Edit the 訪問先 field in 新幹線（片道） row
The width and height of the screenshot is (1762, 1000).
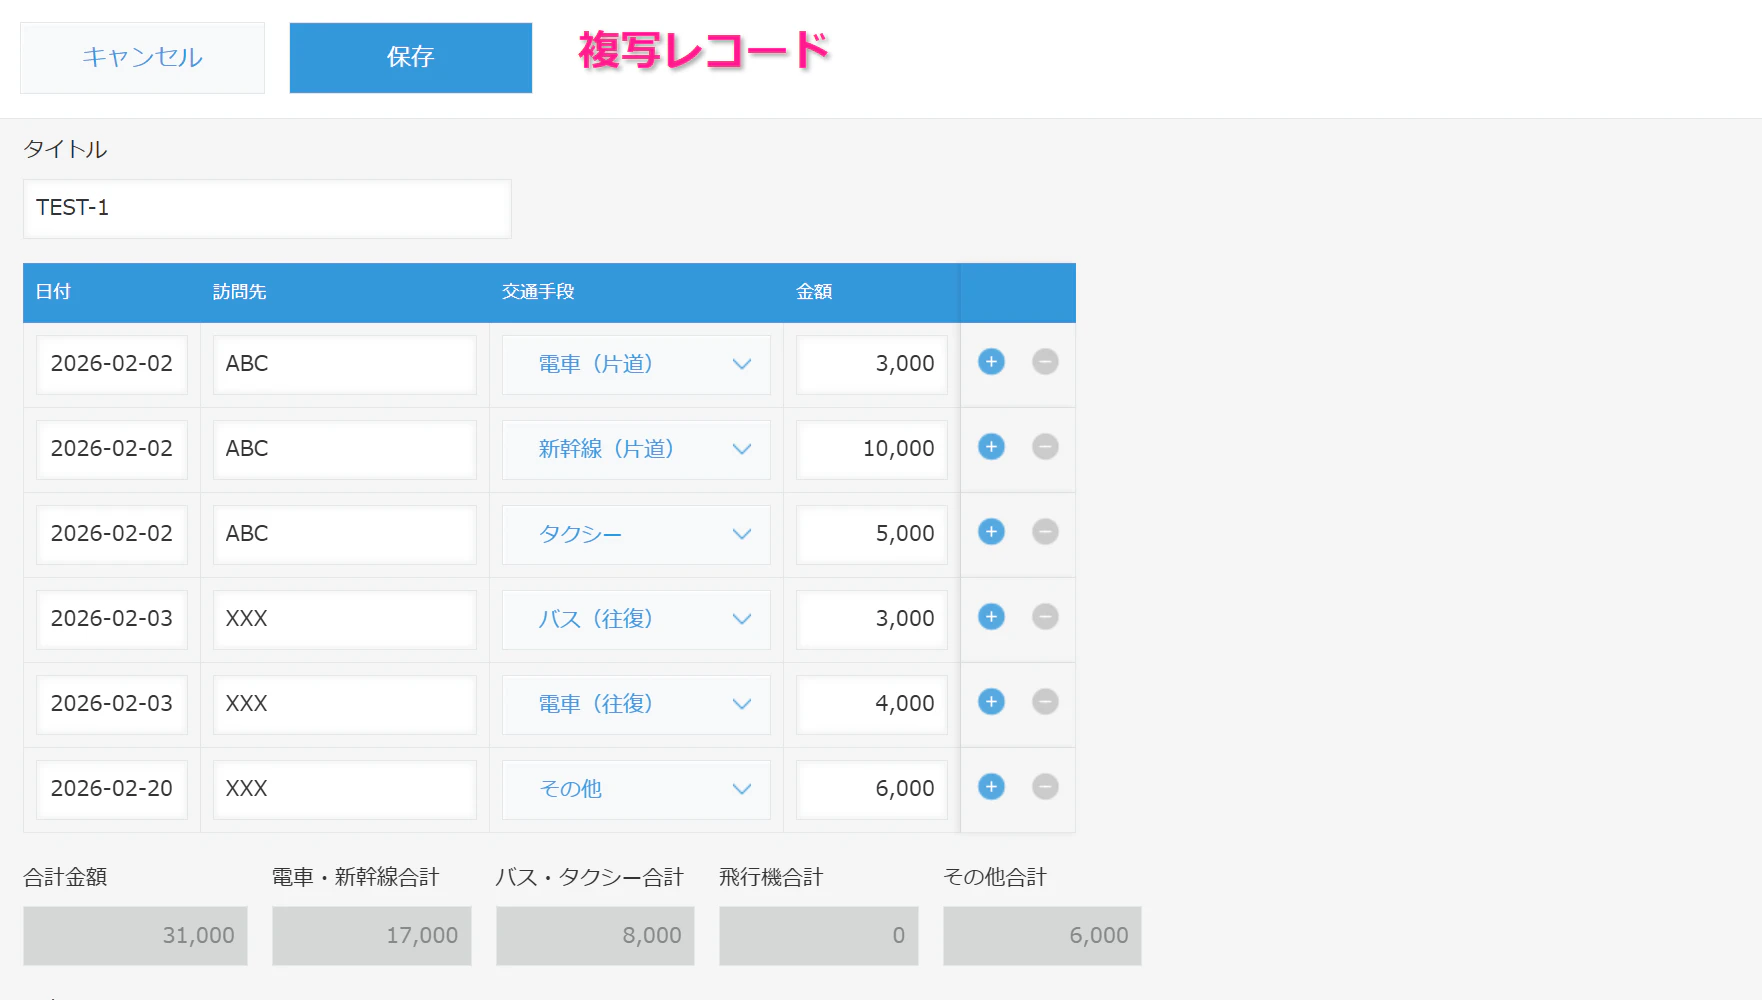point(345,449)
